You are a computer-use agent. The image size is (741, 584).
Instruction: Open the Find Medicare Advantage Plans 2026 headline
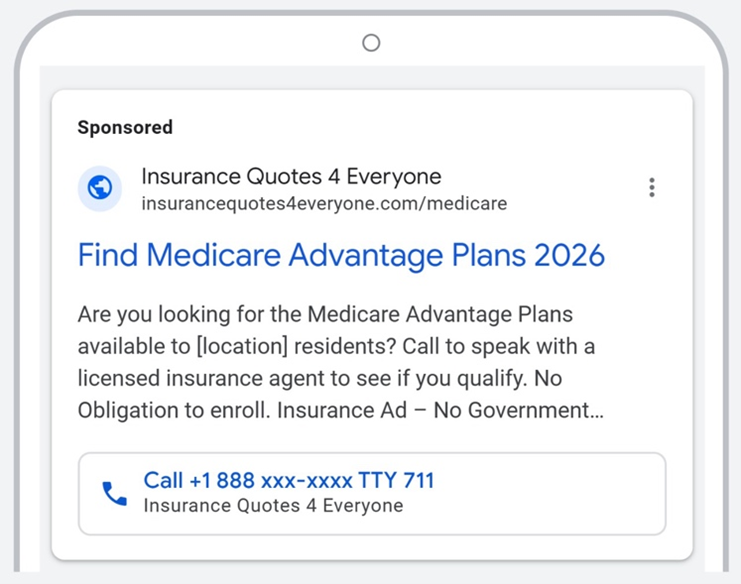pos(341,255)
